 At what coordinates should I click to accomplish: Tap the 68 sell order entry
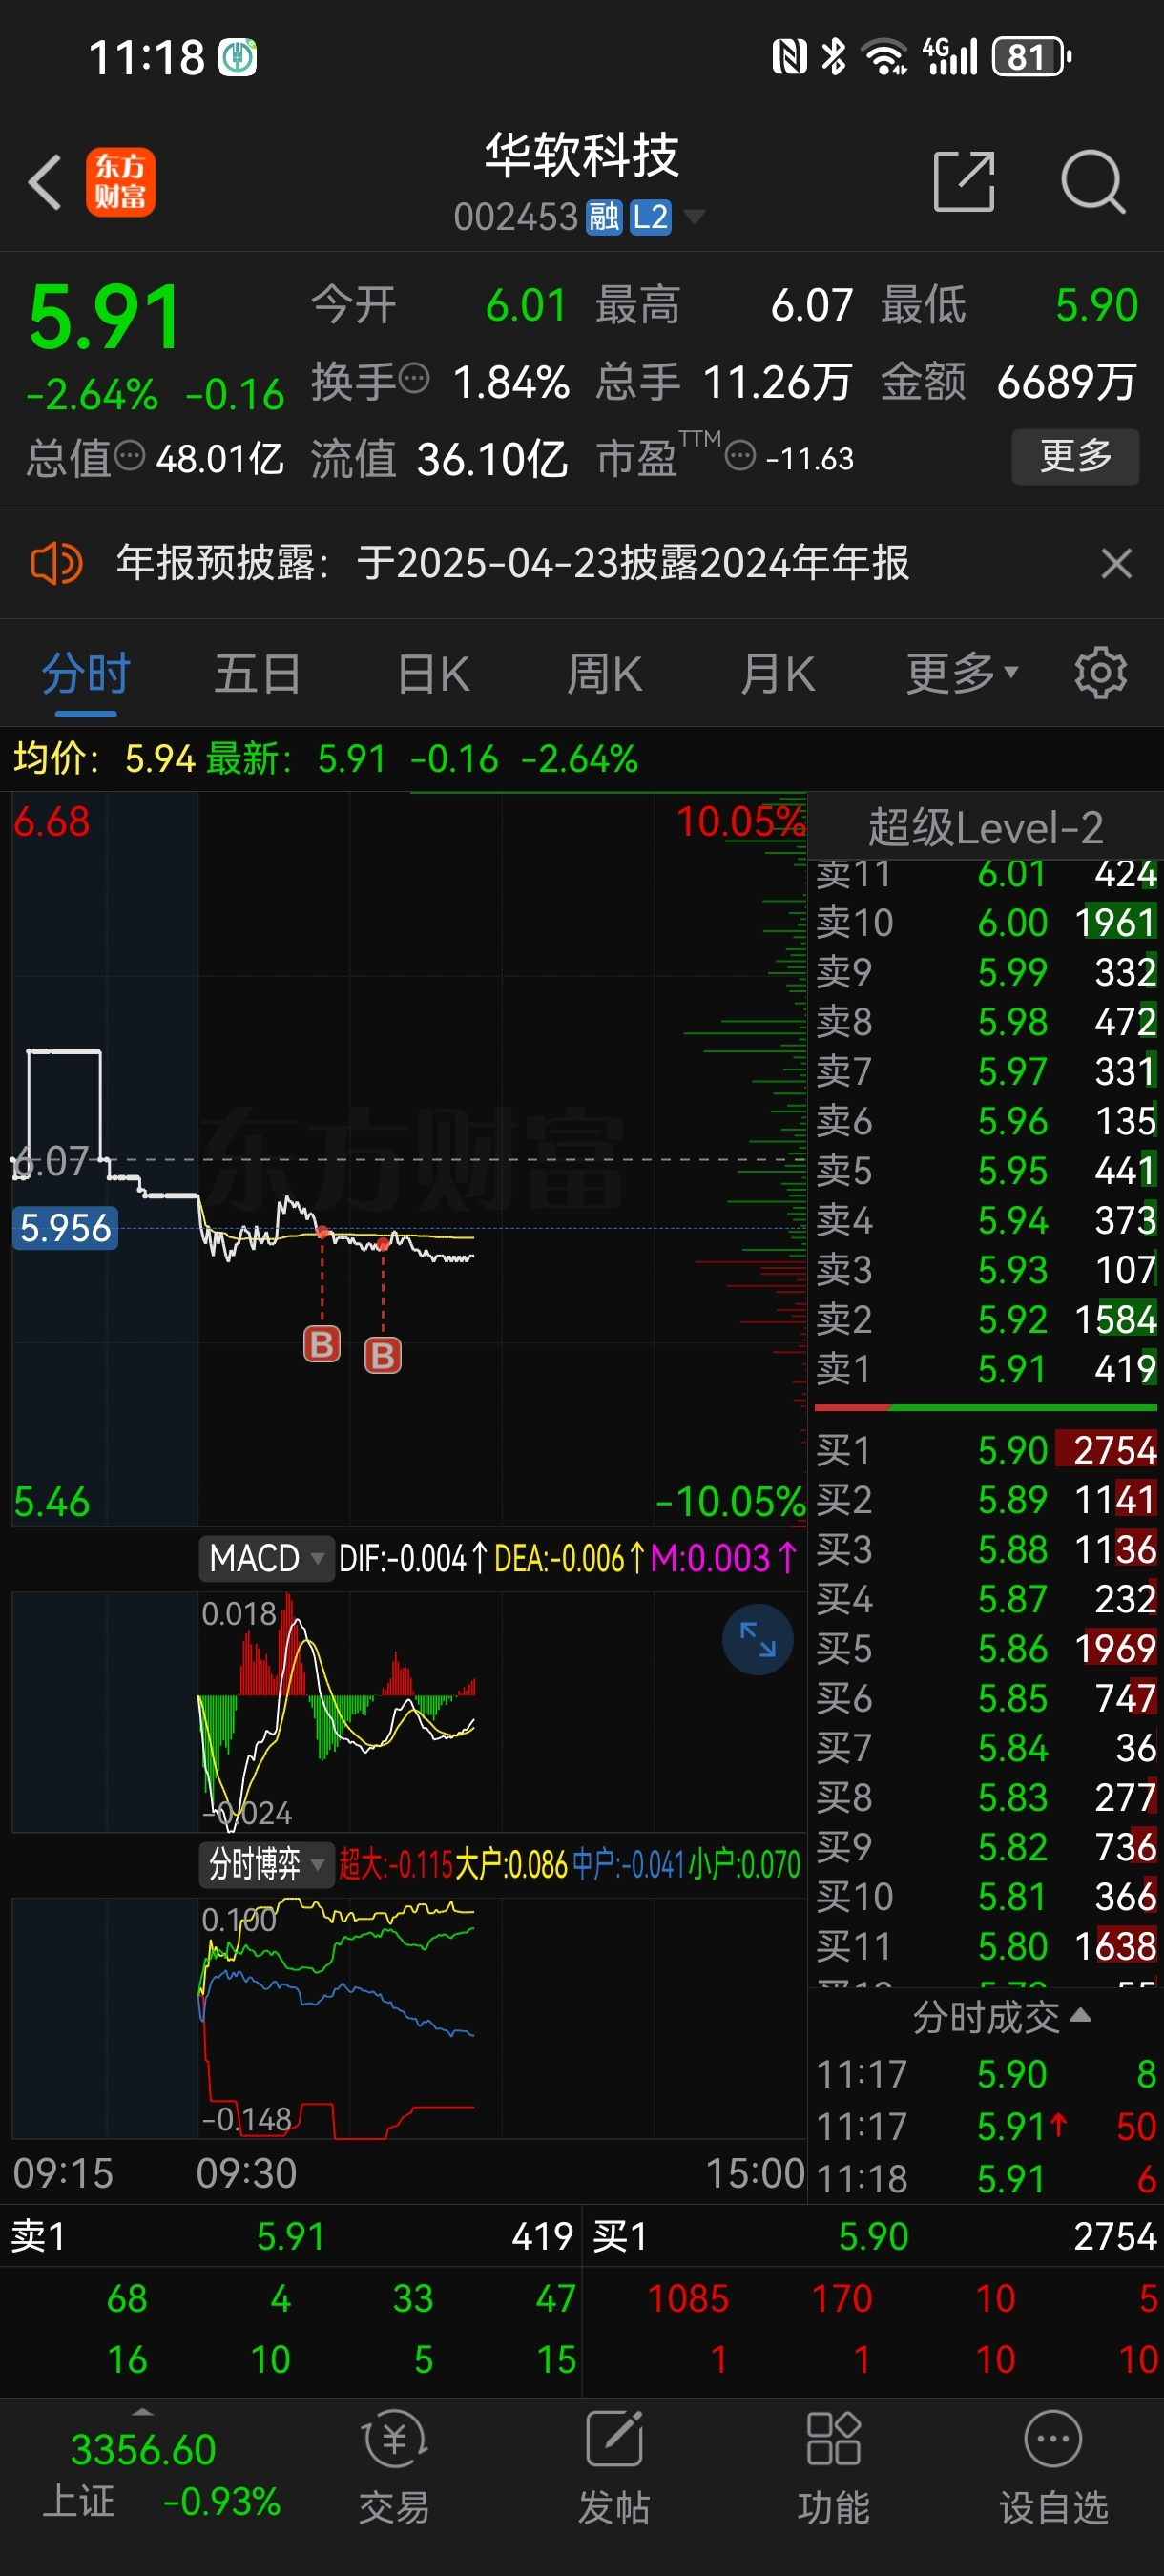(127, 2298)
